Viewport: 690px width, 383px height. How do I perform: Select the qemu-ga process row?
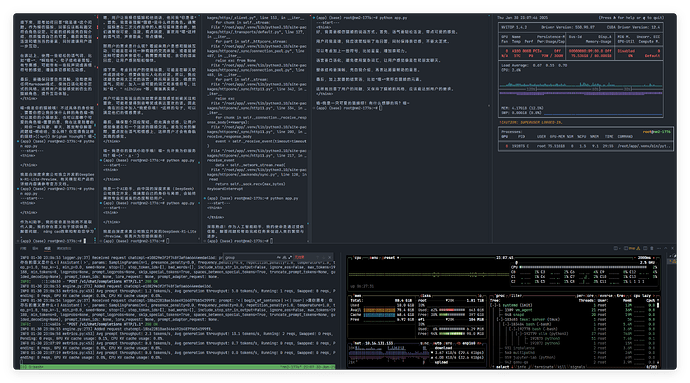coord(572,362)
